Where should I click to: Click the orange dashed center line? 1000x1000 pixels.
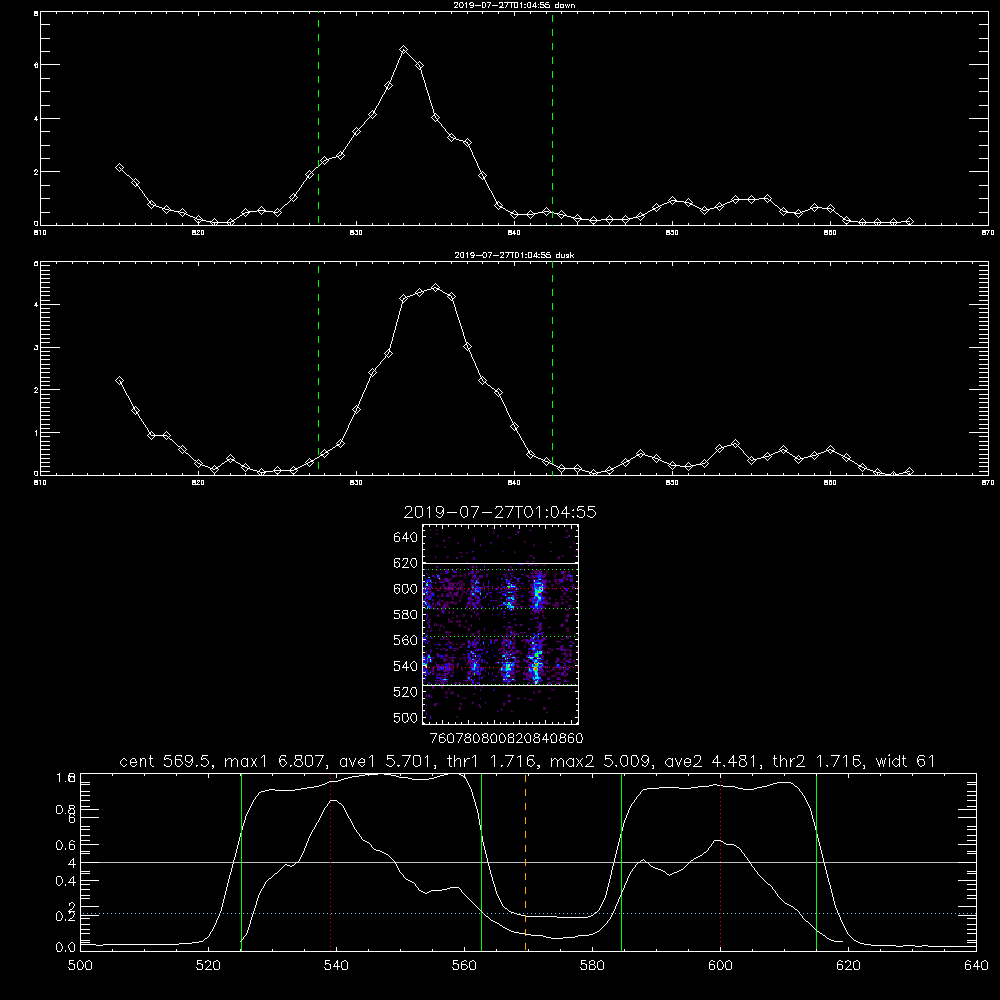[526, 862]
